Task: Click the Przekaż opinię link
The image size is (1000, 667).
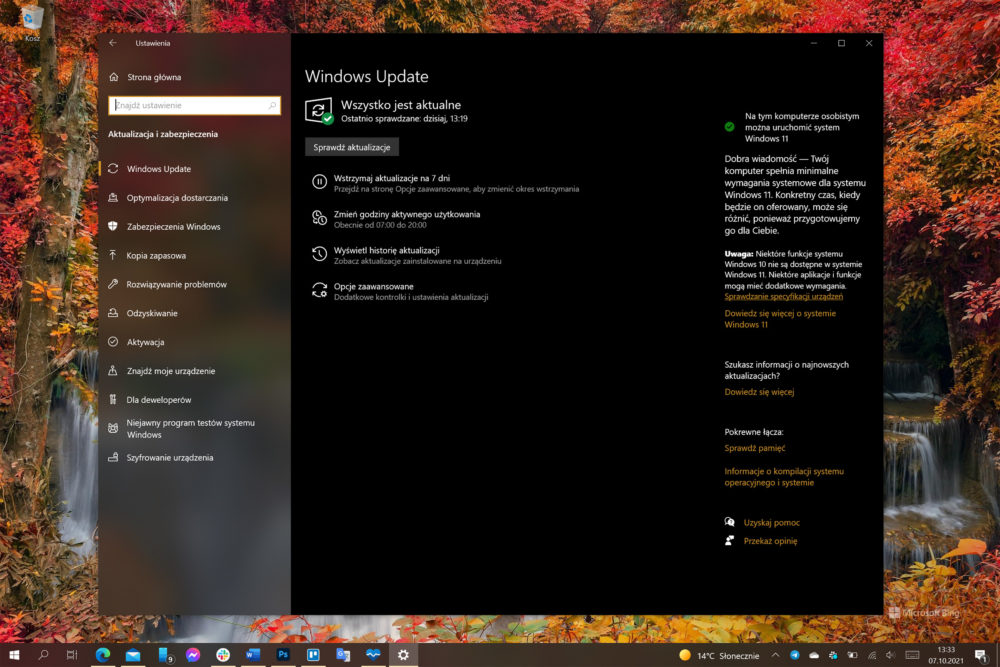Action: click(770, 541)
